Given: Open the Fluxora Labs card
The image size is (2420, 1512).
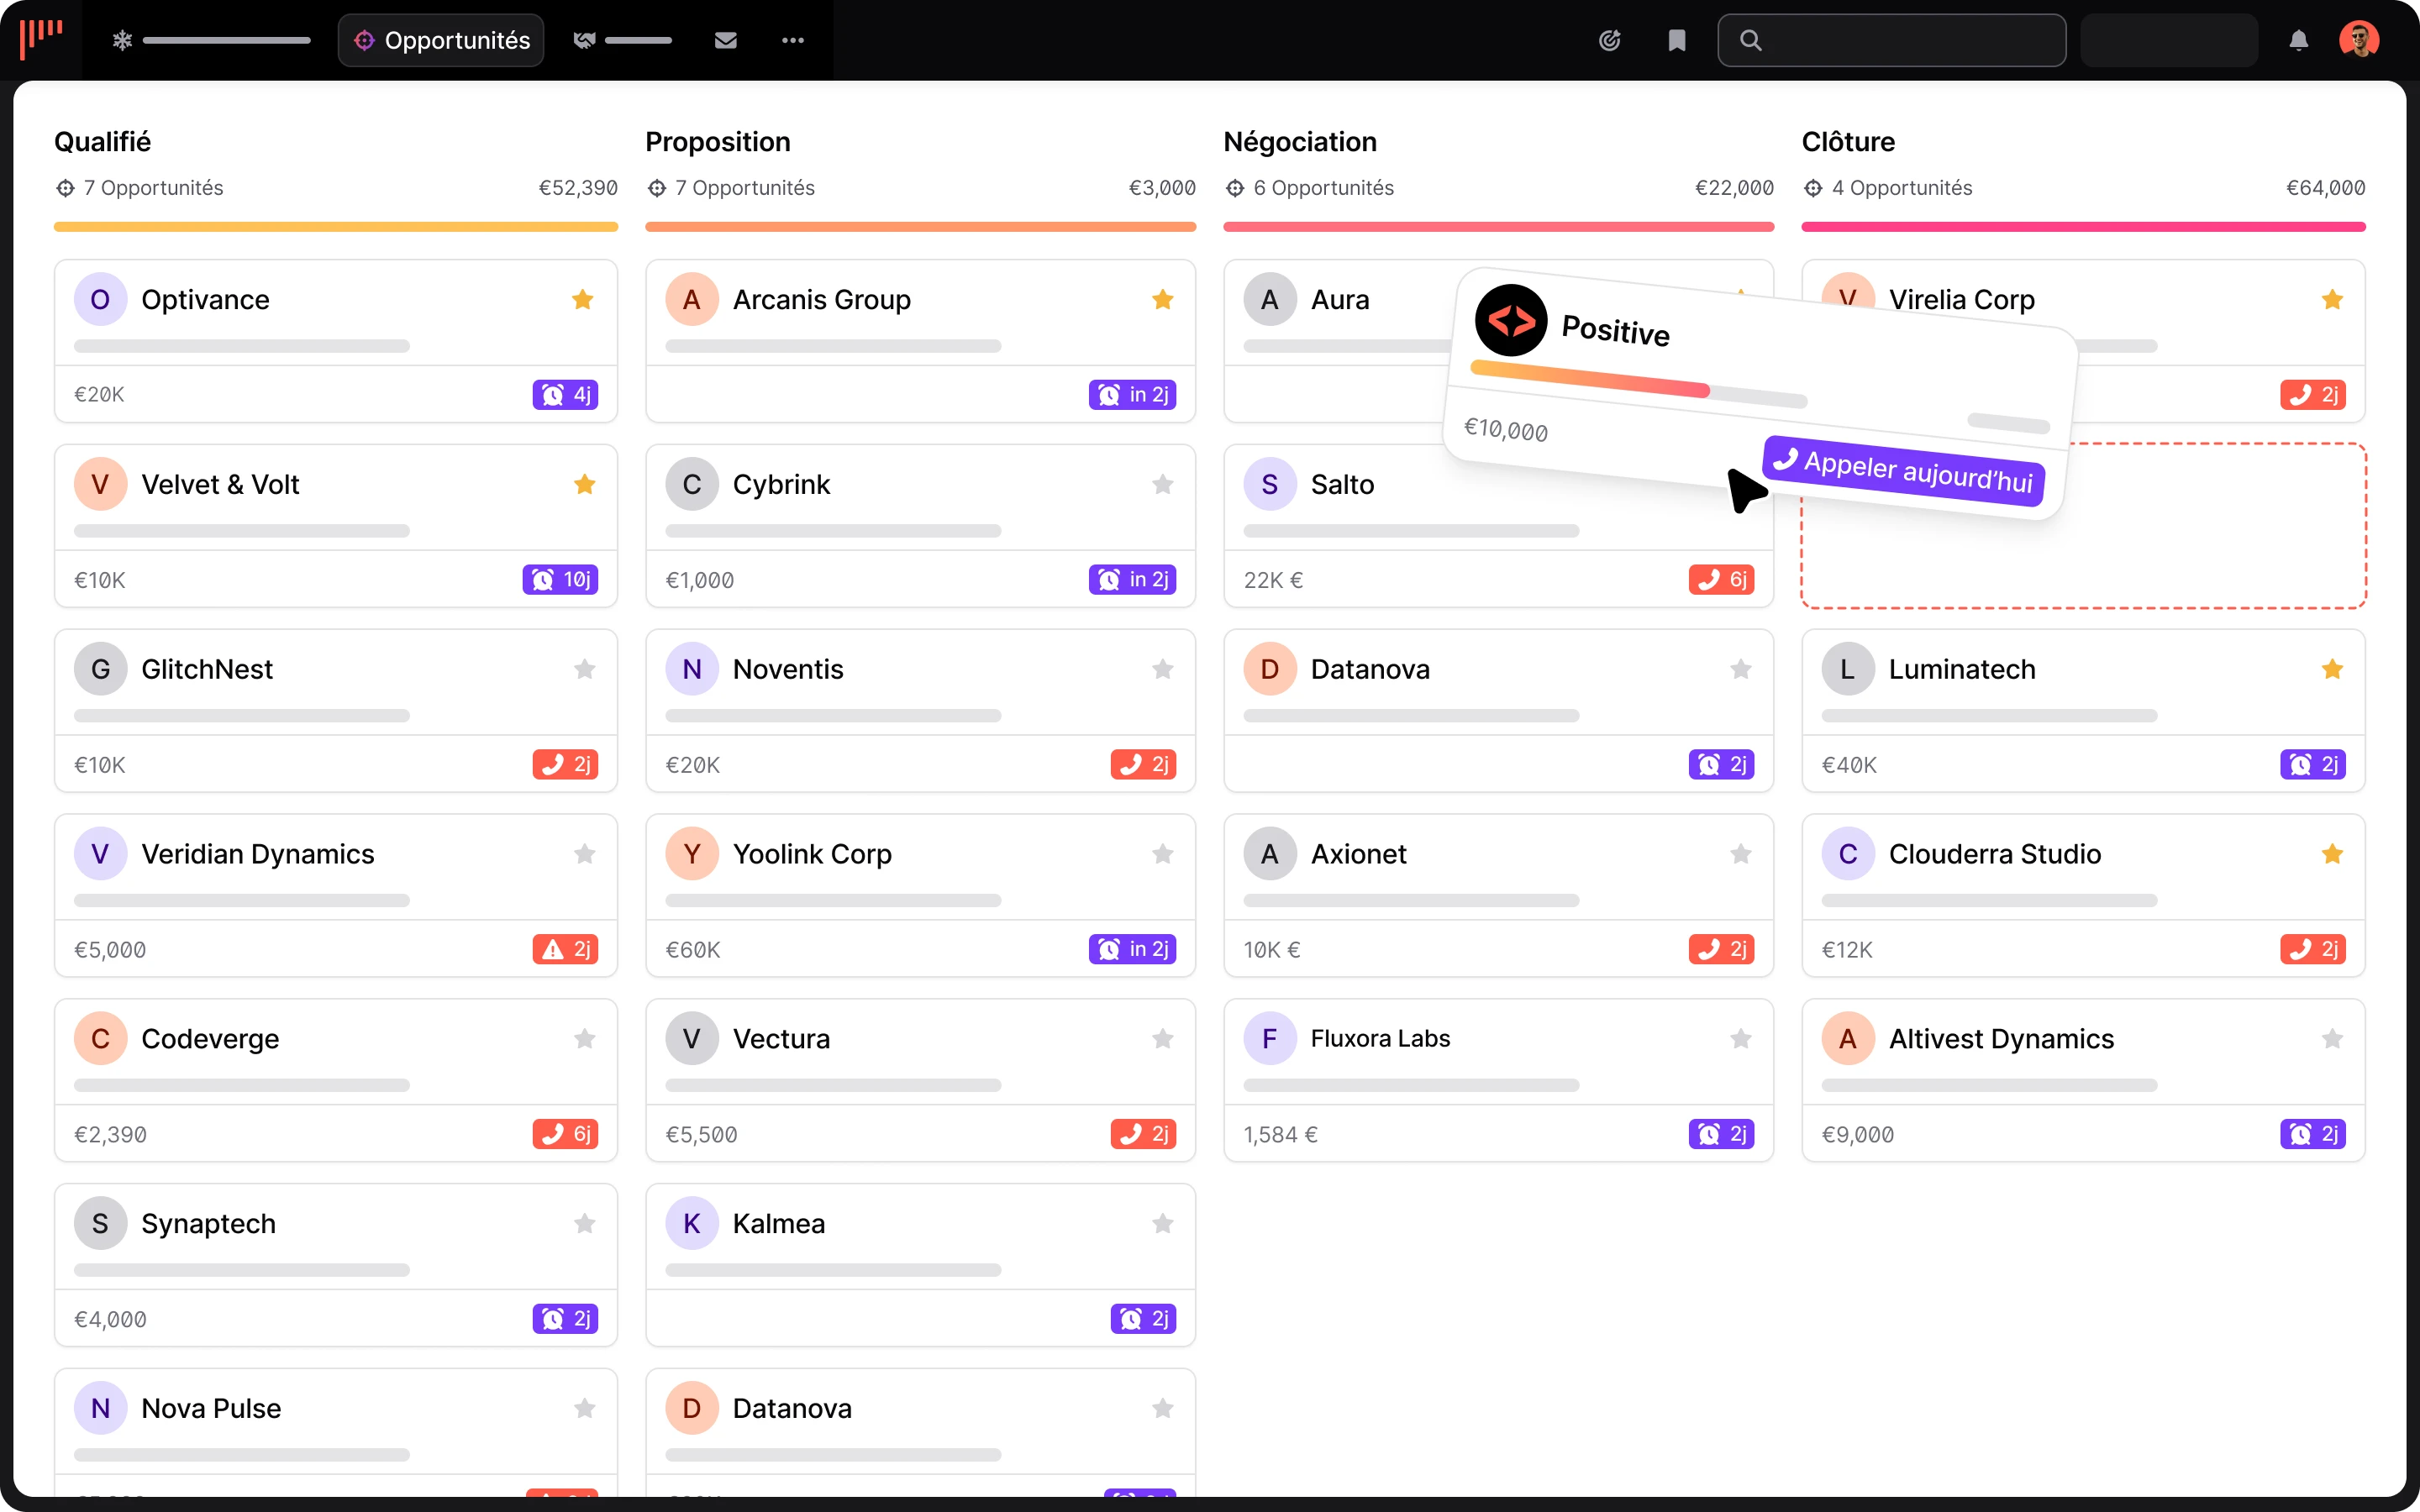Looking at the screenshot, I should [x=1498, y=1080].
